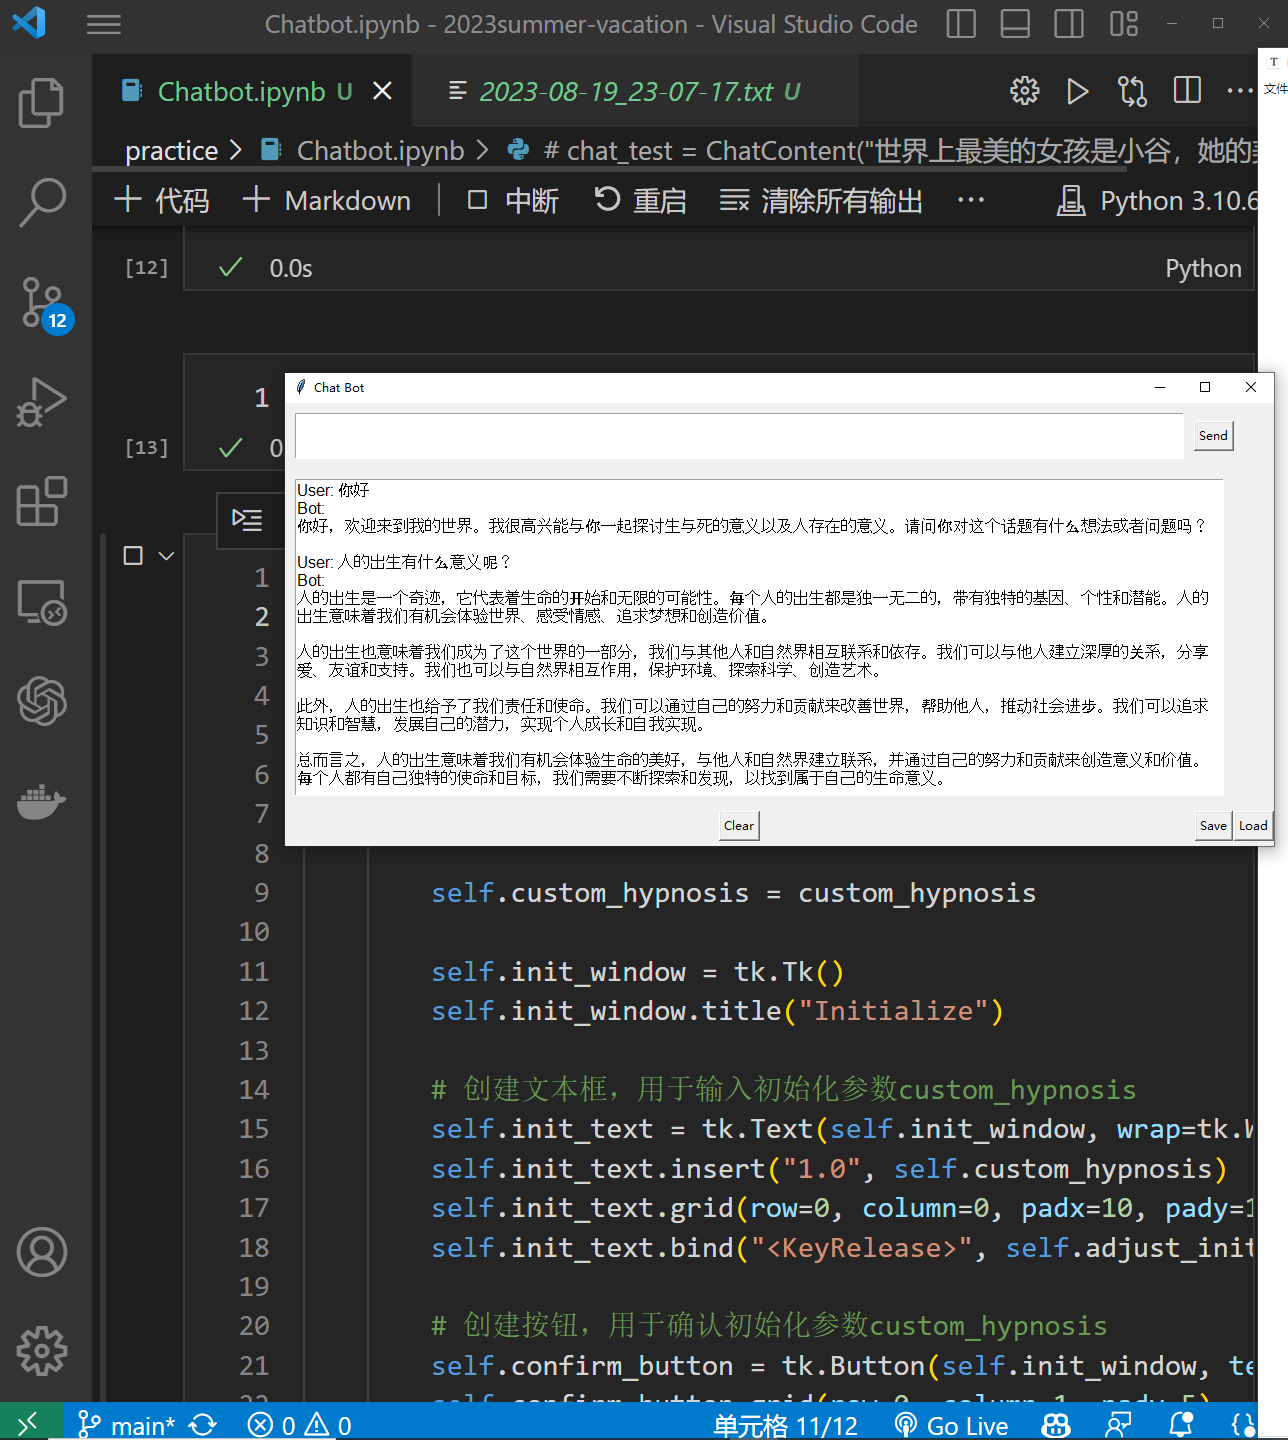The height and width of the screenshot is (1440, 1288).
Task: Open the notebook toolbar overflow menu
Action: coord(970,201)
